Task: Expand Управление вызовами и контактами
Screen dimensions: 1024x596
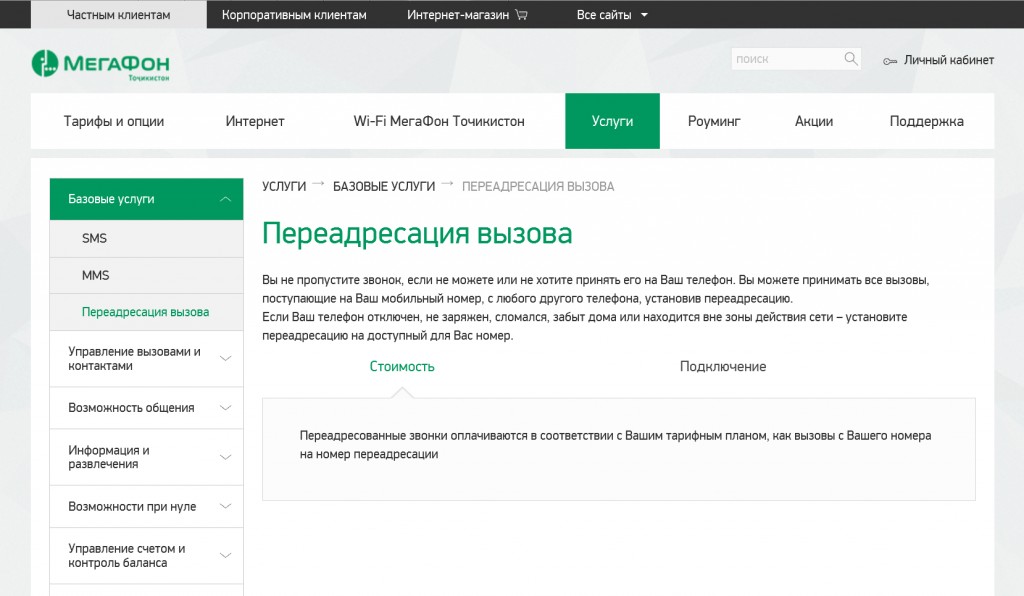Action: coord(225,359)
